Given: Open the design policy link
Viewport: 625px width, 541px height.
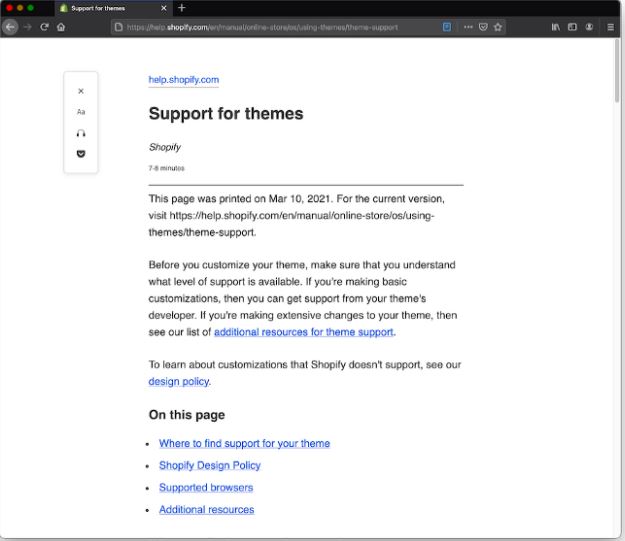Looking at the screenshot, I should [179, 382].
